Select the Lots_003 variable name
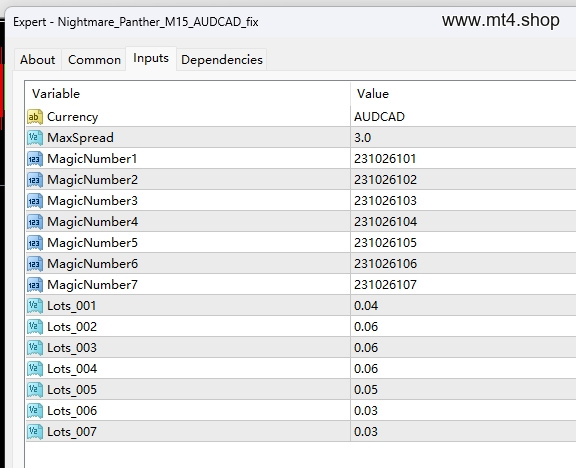This screenshot has width=576, height=468. pos(72,348)
